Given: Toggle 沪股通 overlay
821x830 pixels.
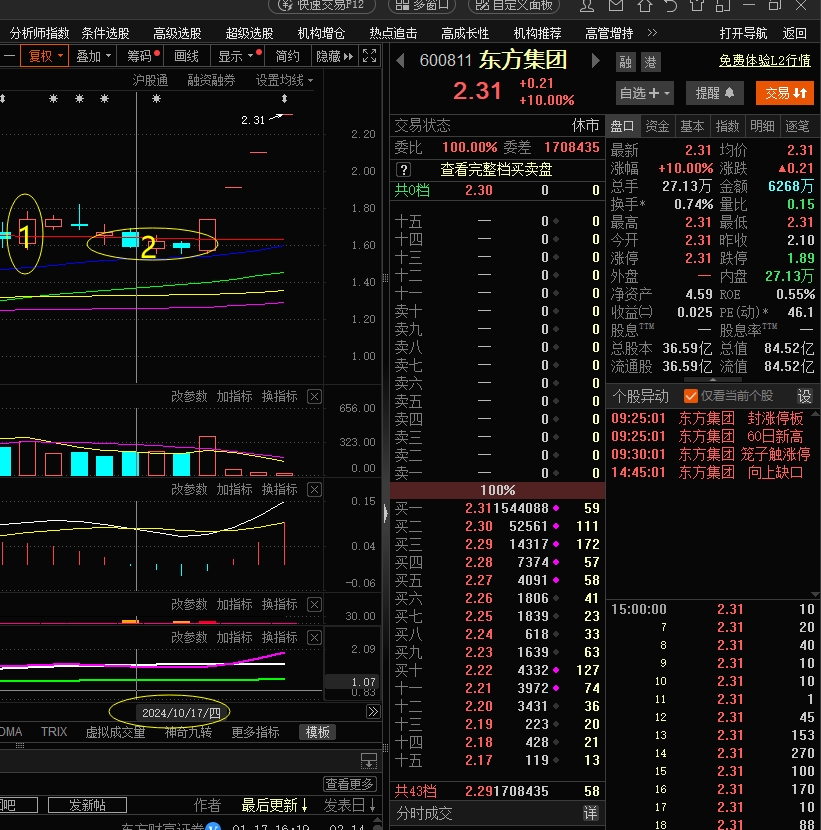Looking at the screenshot, I should [150, 80].
